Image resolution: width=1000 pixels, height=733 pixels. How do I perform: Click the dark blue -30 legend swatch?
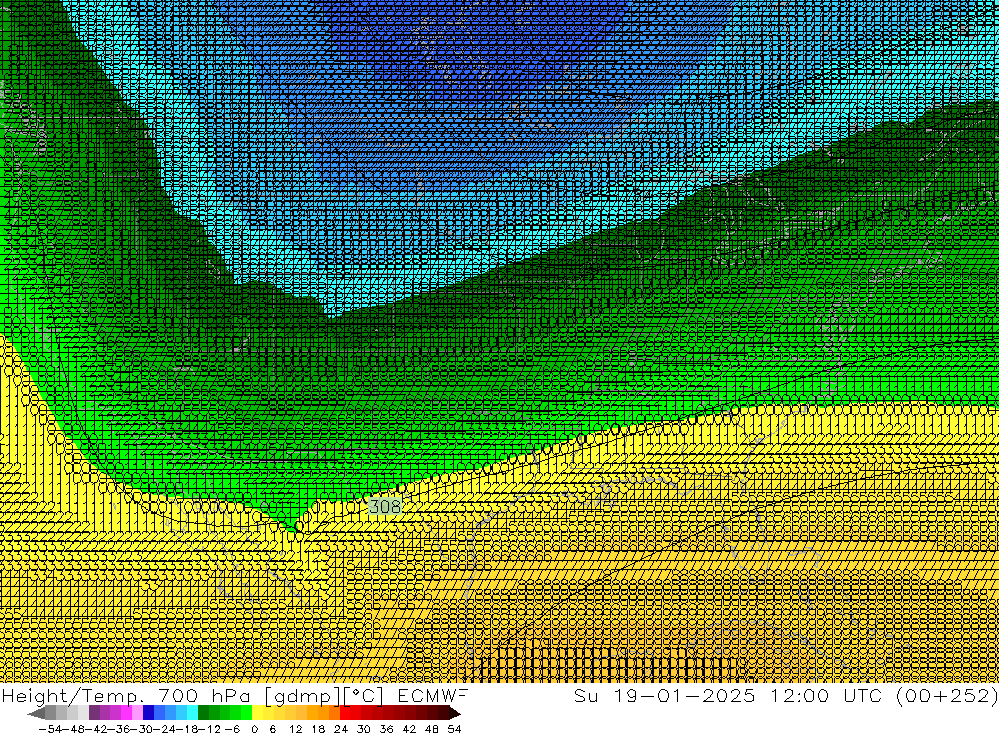148,713
